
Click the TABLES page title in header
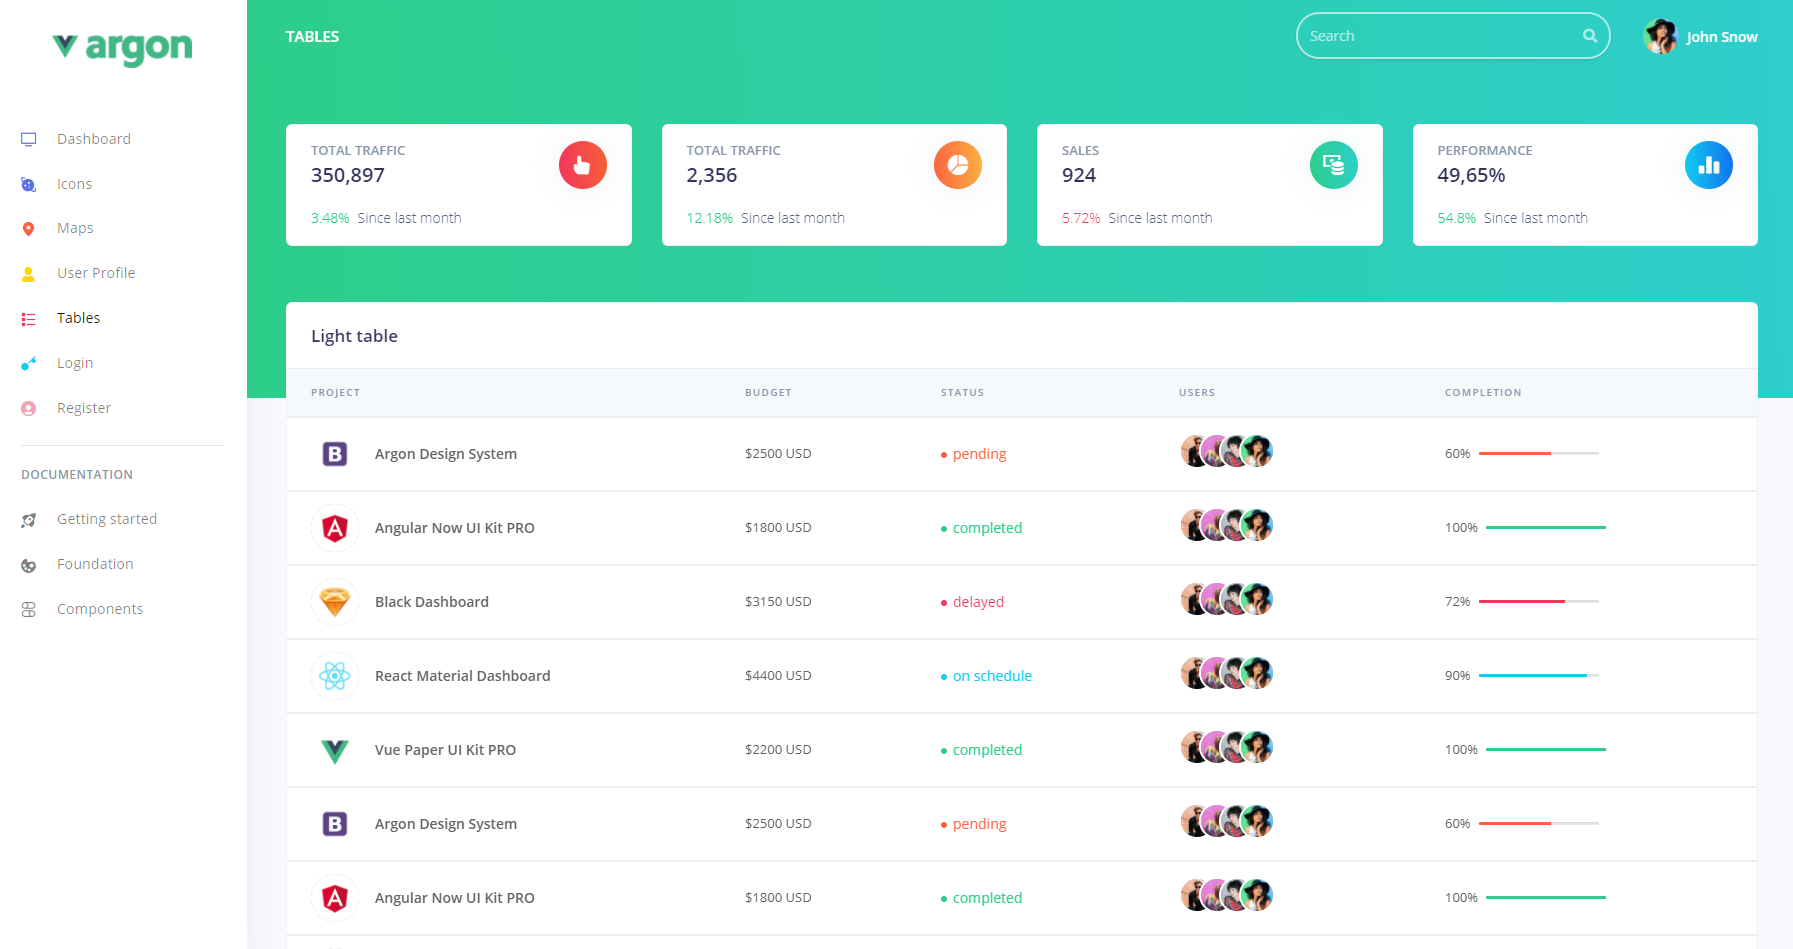pyautogui.click(x=312, y=37)
